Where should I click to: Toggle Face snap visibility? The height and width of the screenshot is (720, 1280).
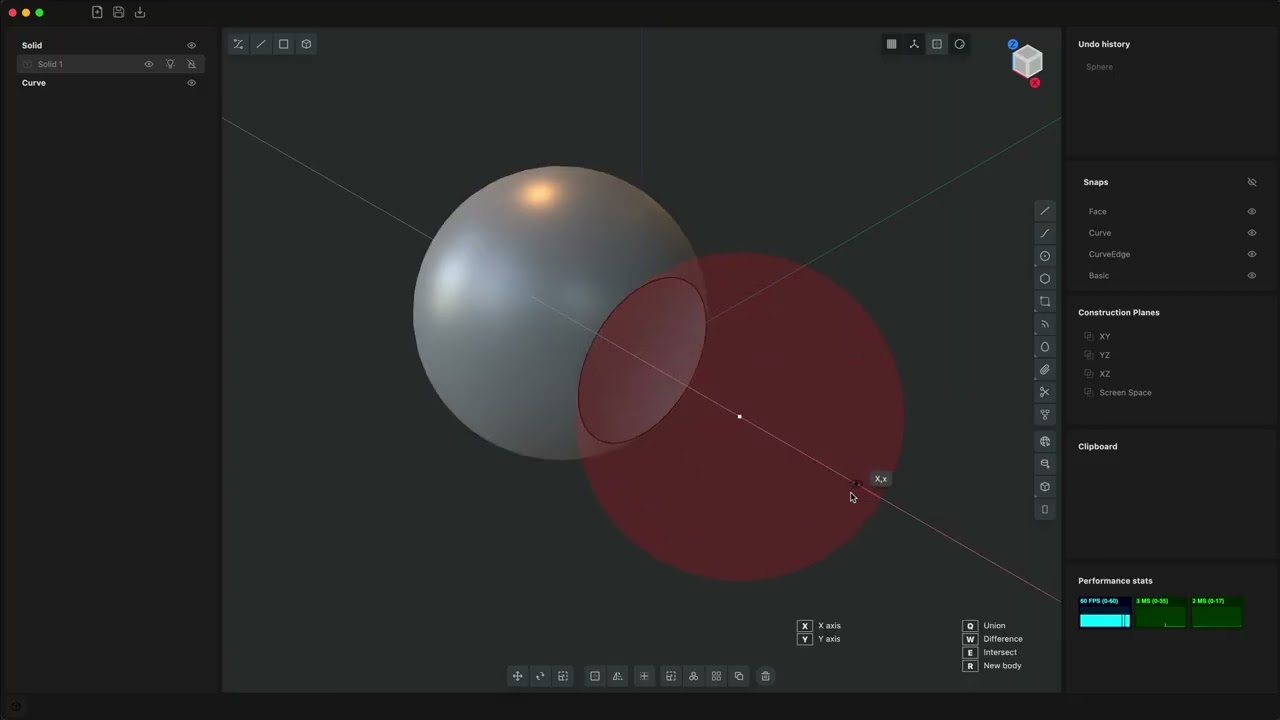click(1252, 212)
